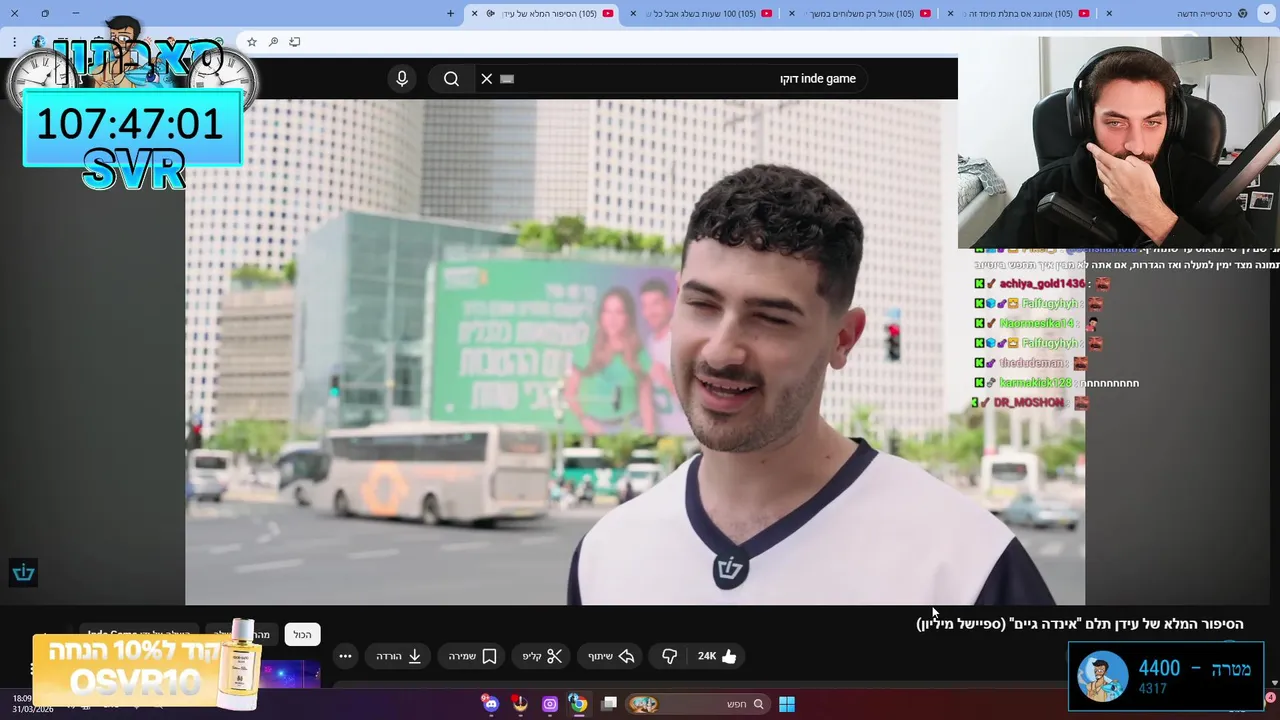
Task: Click chat user Naormesika14
Action: [x=1037, y=323]
